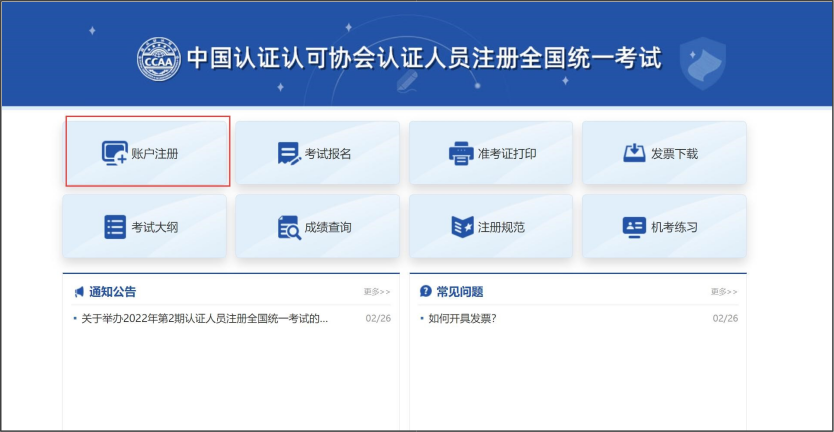Open the 机考练习 label

coord(674,228)
